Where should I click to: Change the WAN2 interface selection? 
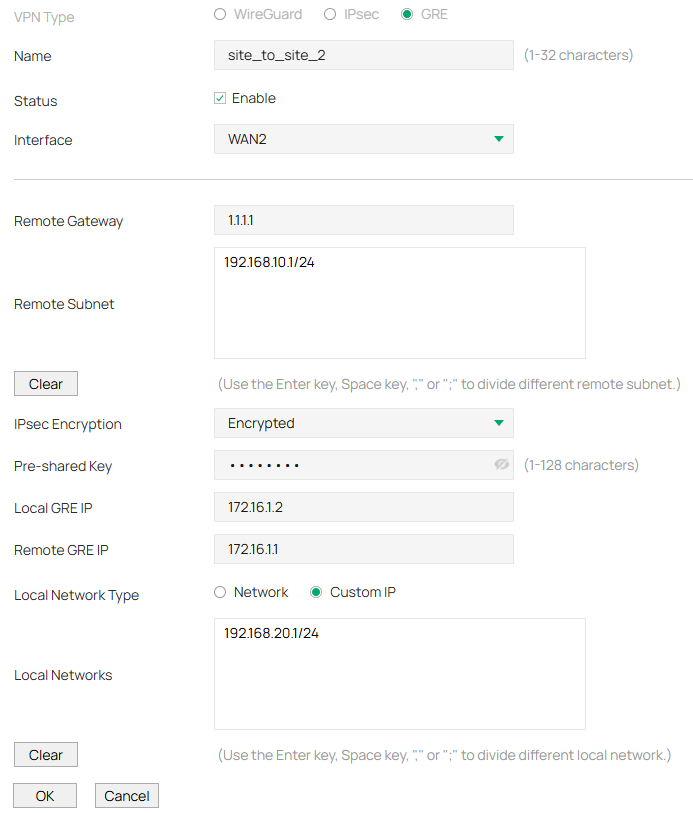(363, 139)
